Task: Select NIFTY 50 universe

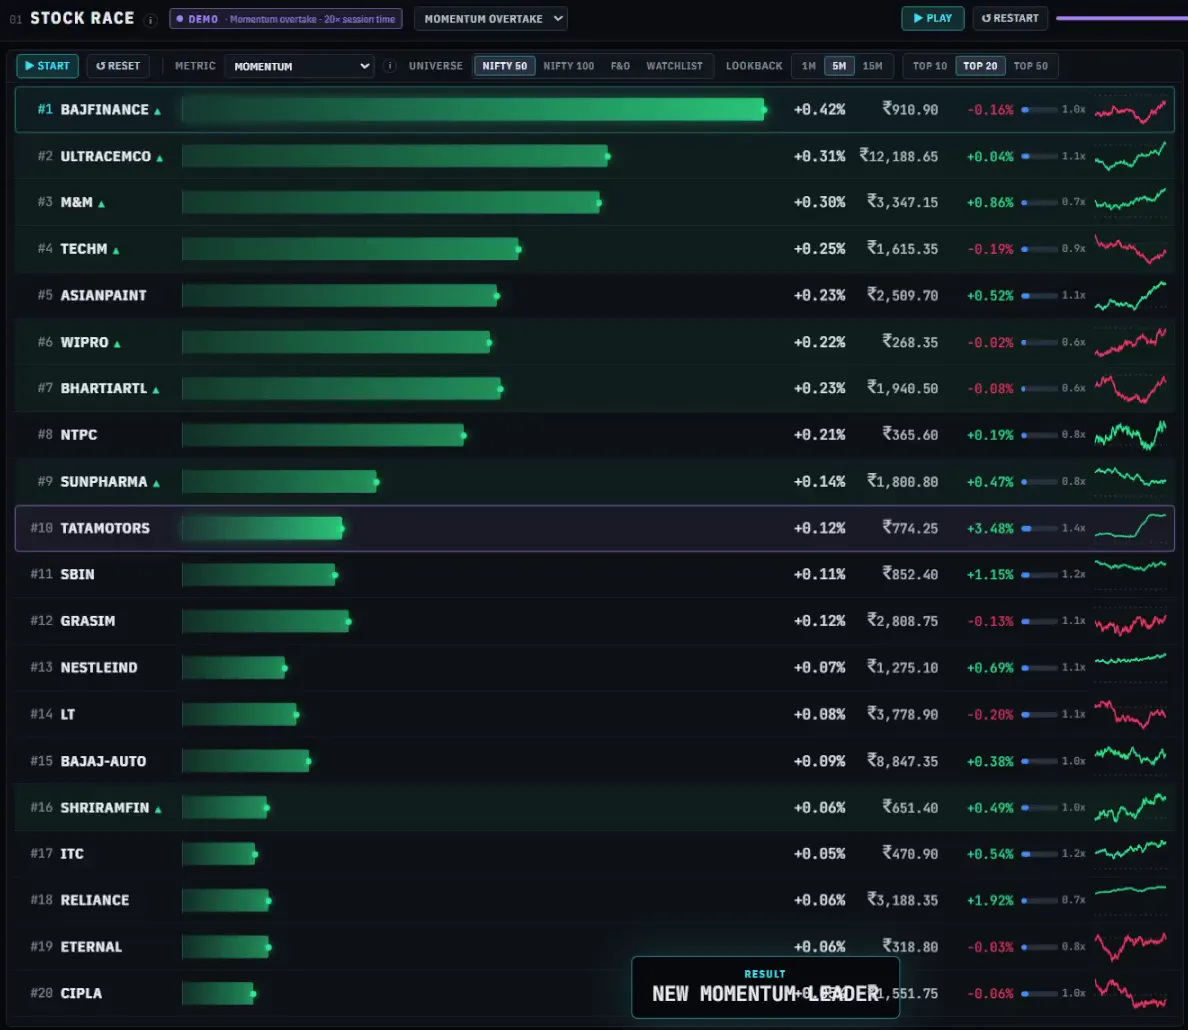Action: (505, 66)
